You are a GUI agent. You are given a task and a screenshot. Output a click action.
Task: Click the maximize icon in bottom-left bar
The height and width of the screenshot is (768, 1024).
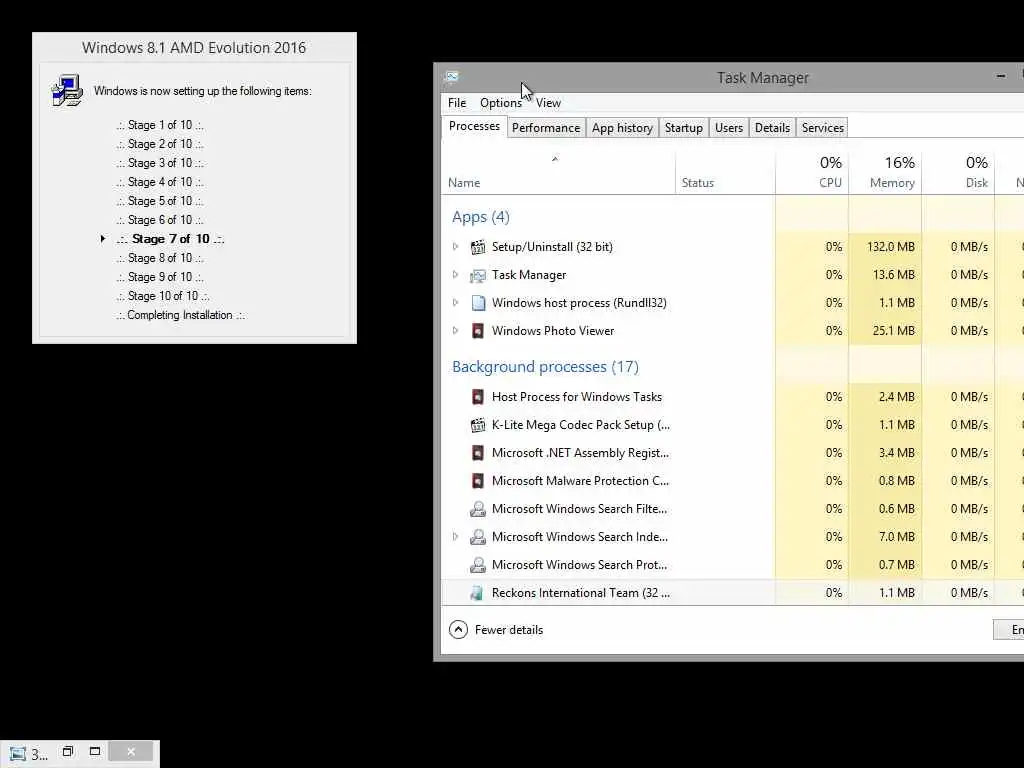pos(95,752)
